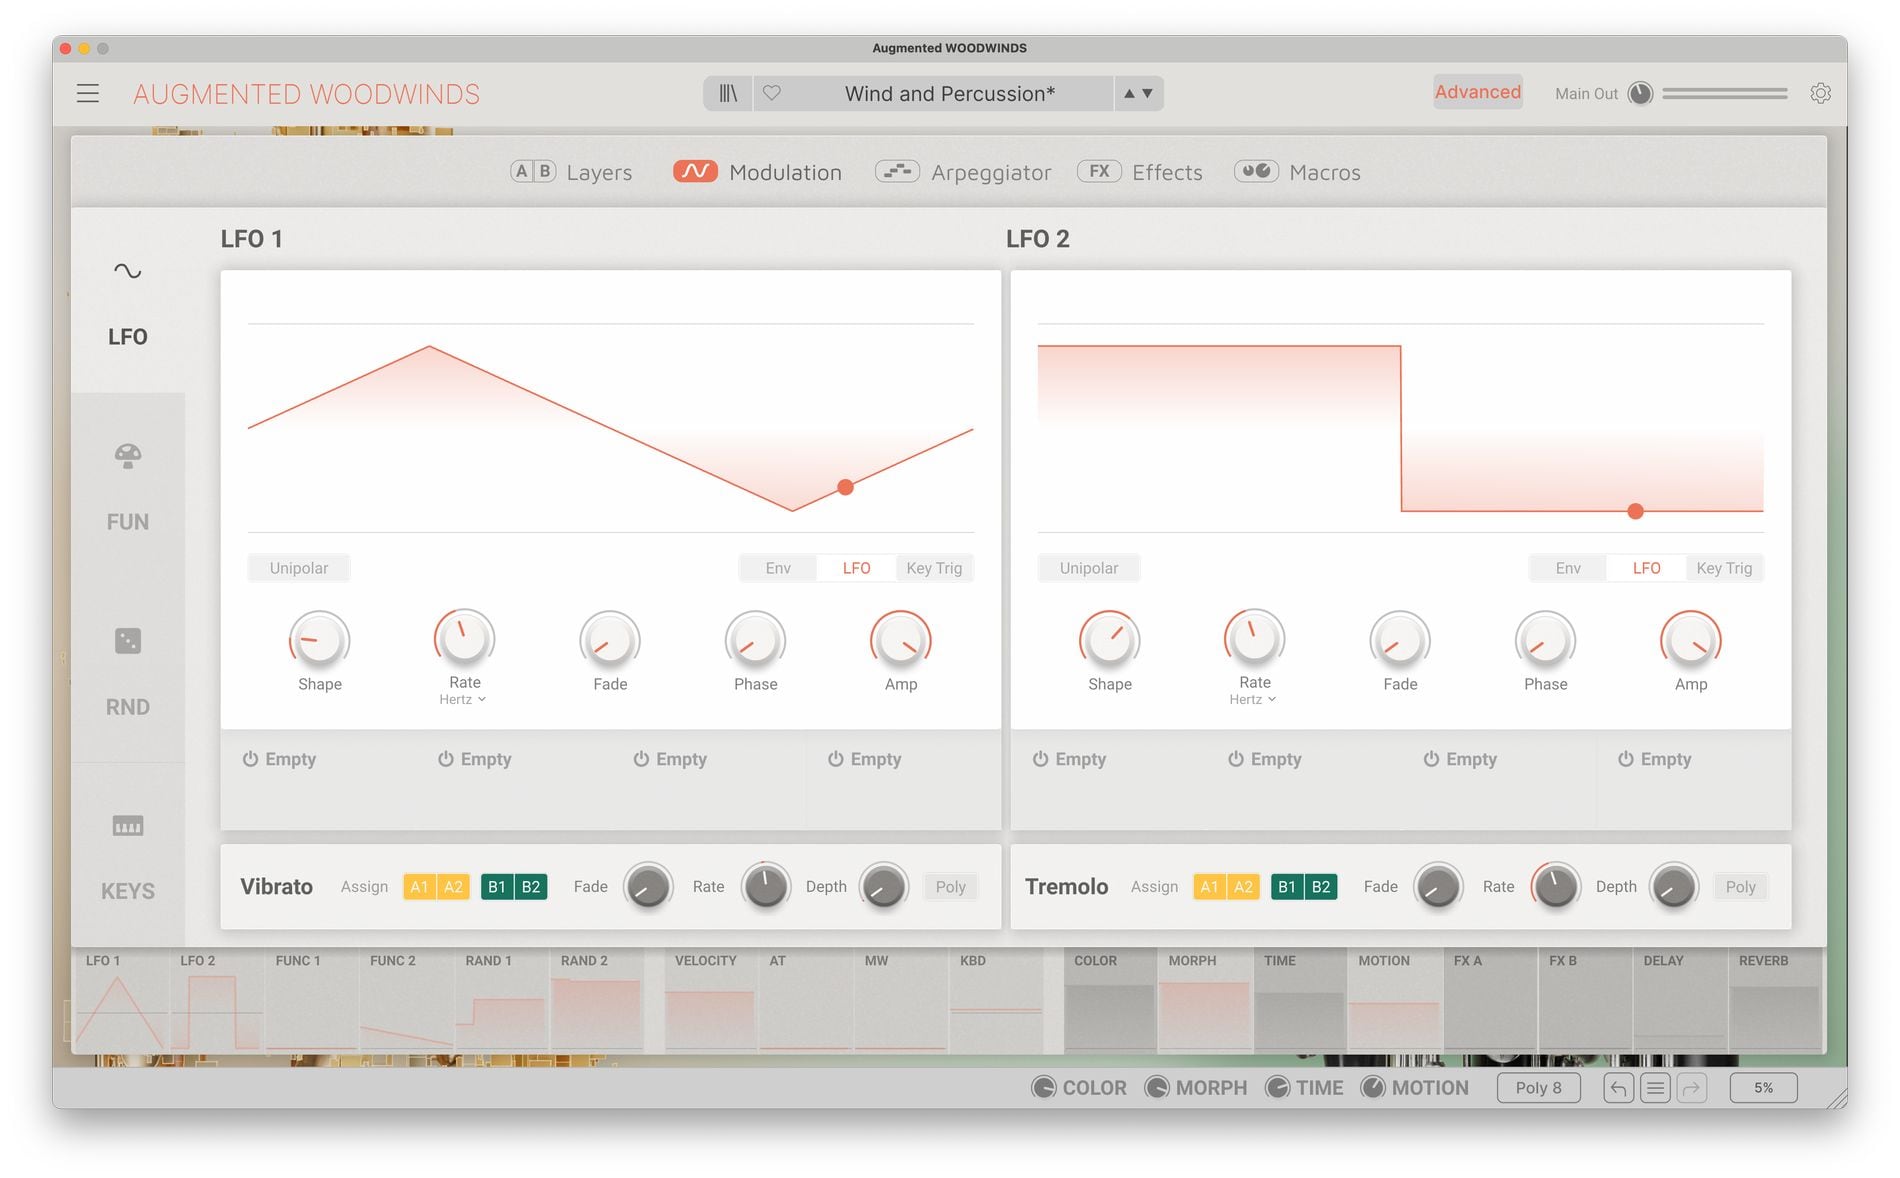Open the edit history list icon
The image size is (1900, 1178).
pyautogui.click(x=1655, y=1088)
